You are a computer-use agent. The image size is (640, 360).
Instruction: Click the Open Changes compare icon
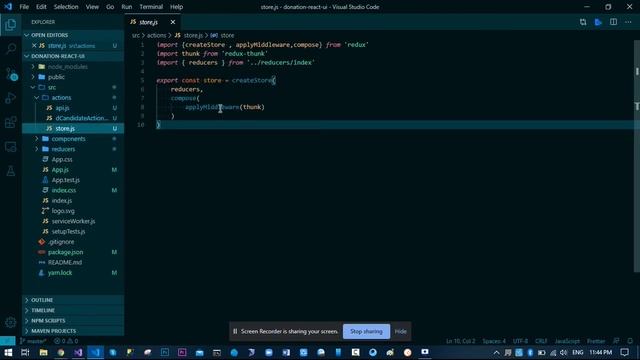583,22
